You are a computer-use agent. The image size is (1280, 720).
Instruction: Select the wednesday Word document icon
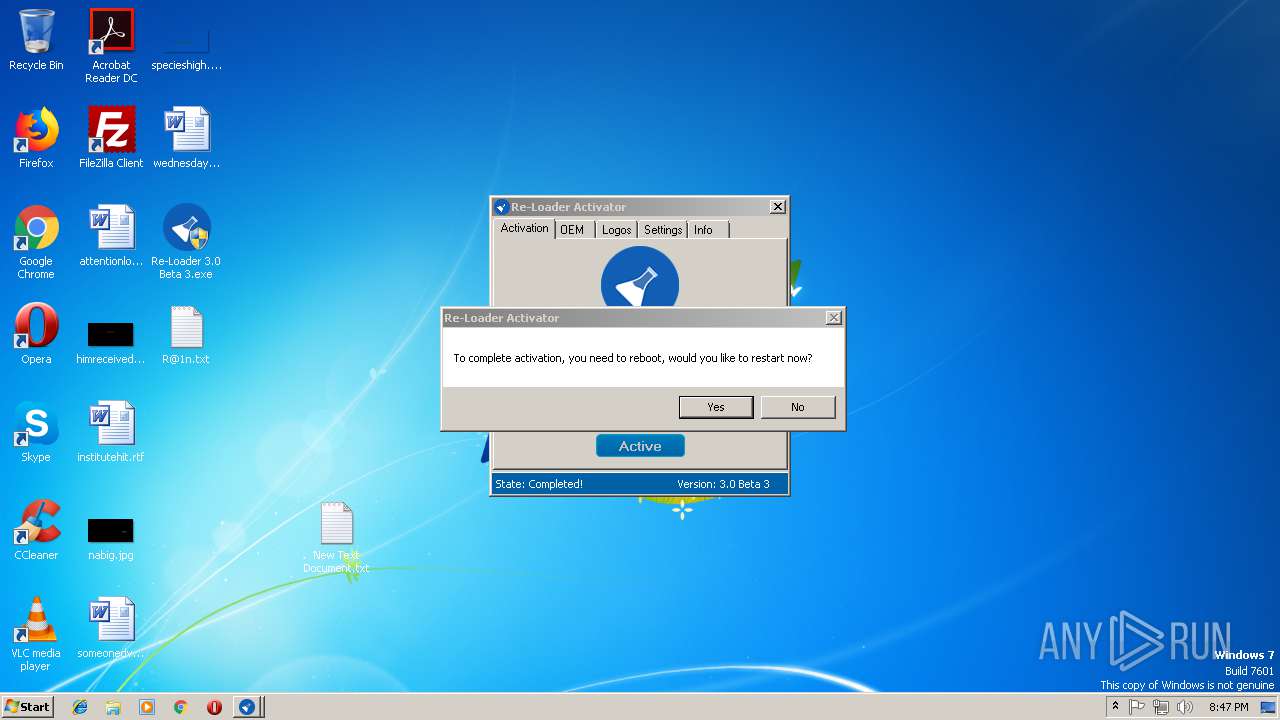click(x=186, y=138)
